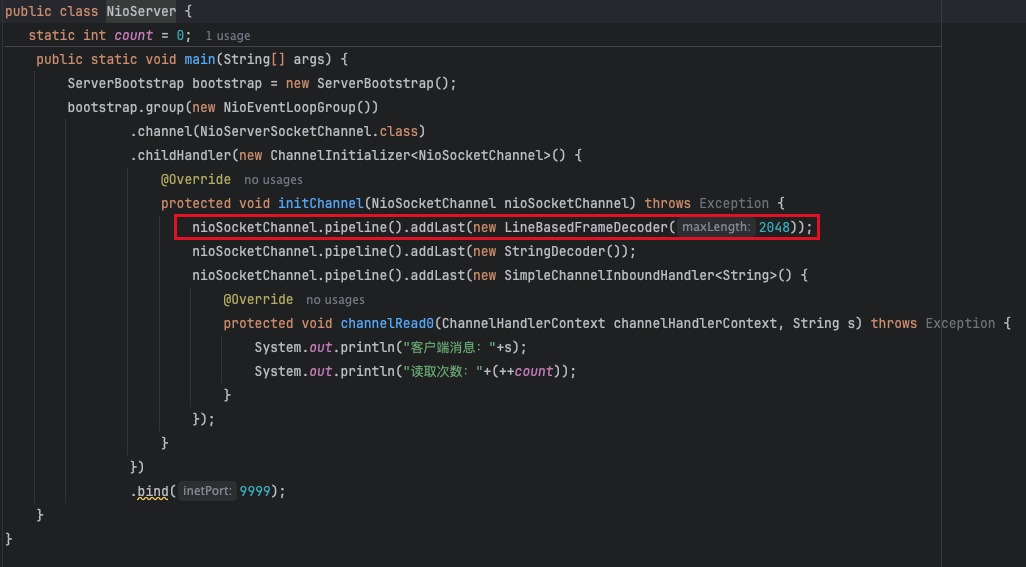Click the string literal "读取次数："

[442, 371]
